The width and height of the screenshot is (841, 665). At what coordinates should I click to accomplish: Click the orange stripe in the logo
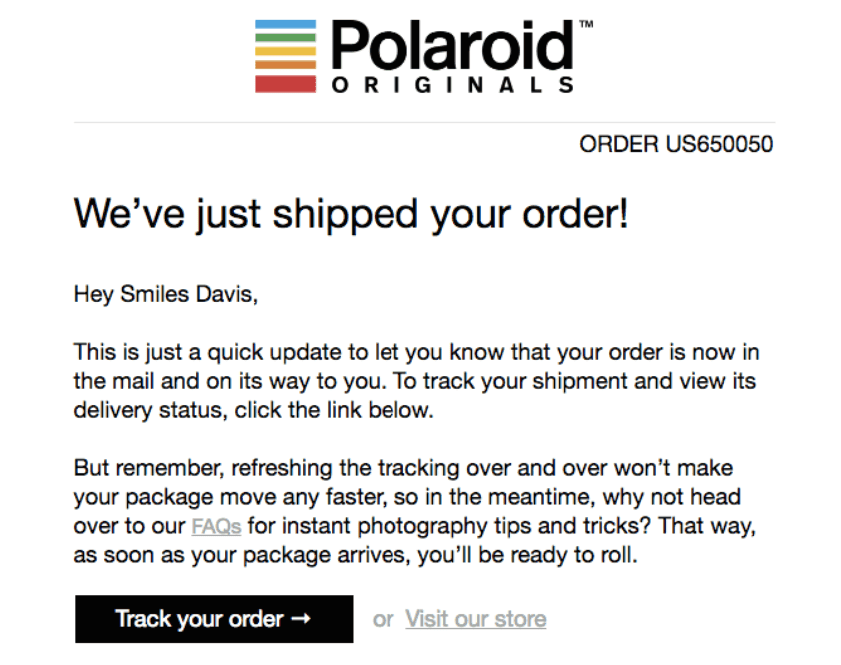(286, 65)
